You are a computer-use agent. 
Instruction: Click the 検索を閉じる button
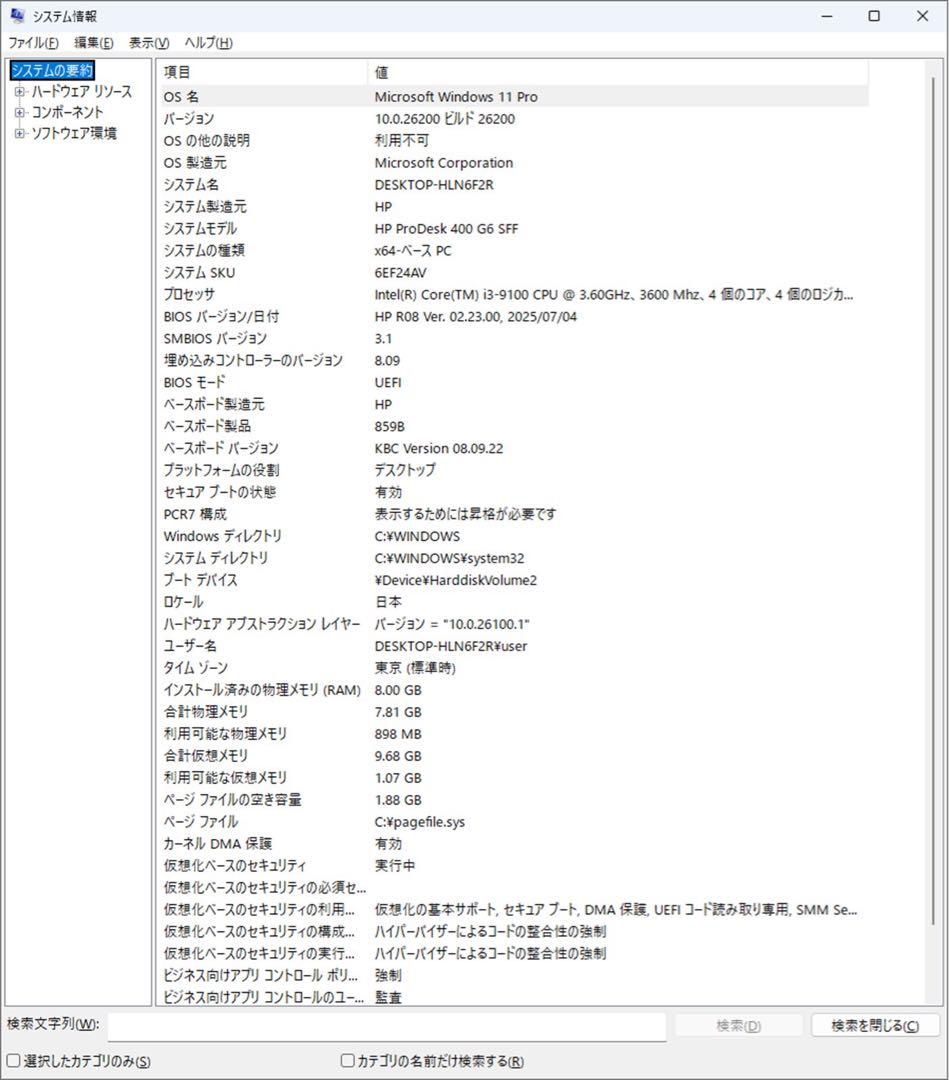pos(874,1025)
